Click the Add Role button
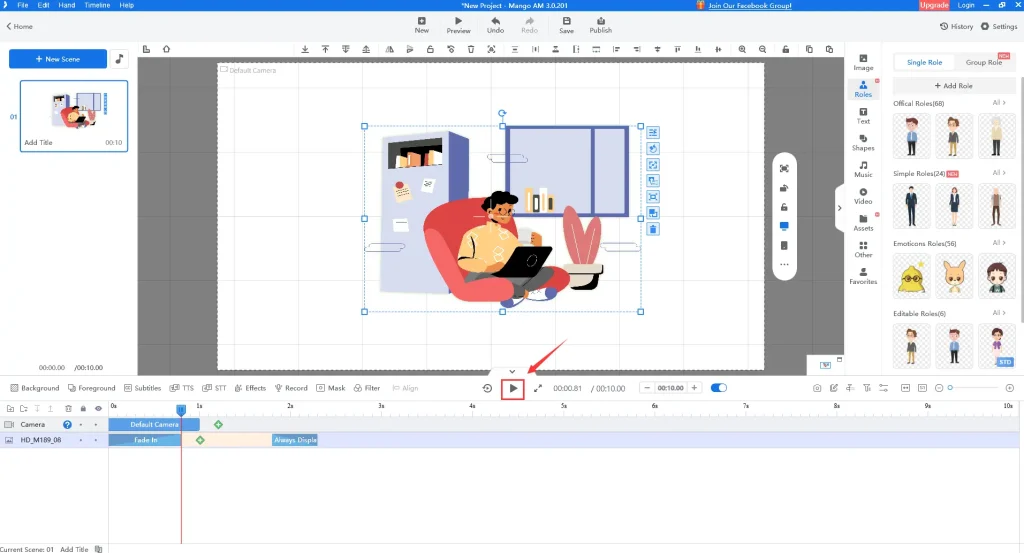 click(952, 86)
